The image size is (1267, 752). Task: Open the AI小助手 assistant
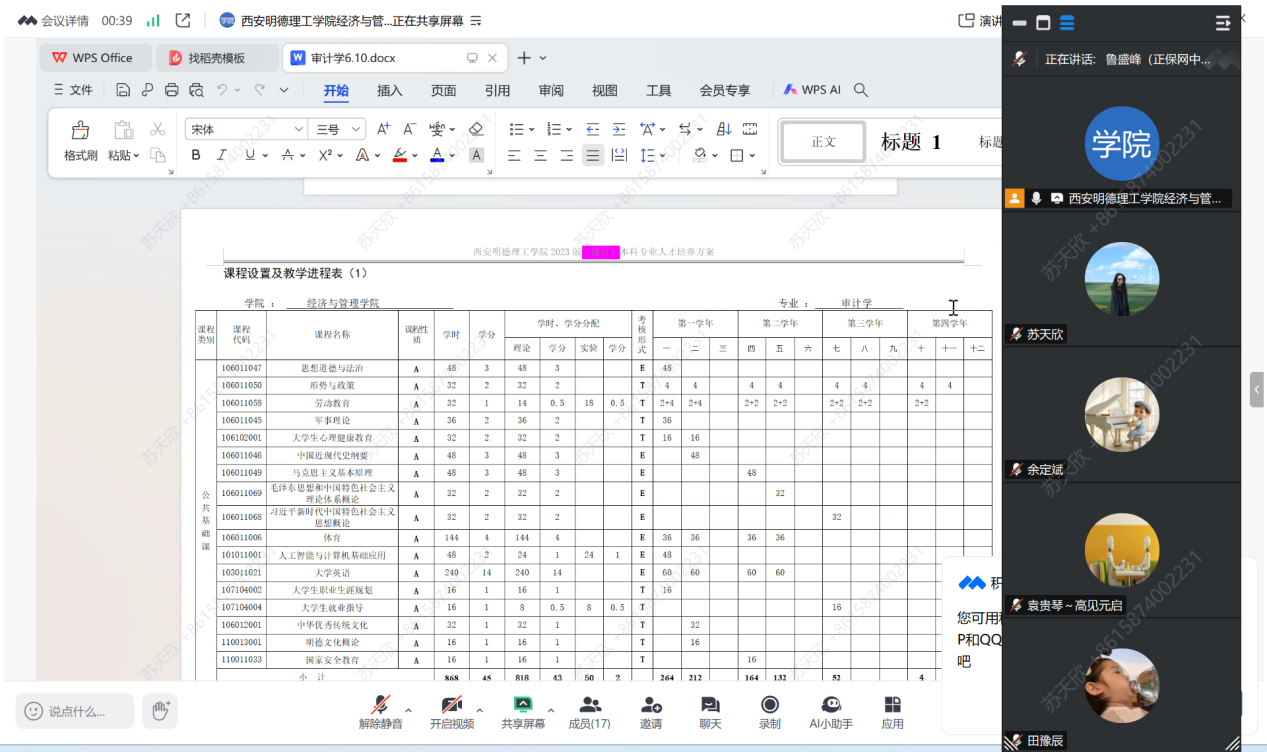[830, 711]
